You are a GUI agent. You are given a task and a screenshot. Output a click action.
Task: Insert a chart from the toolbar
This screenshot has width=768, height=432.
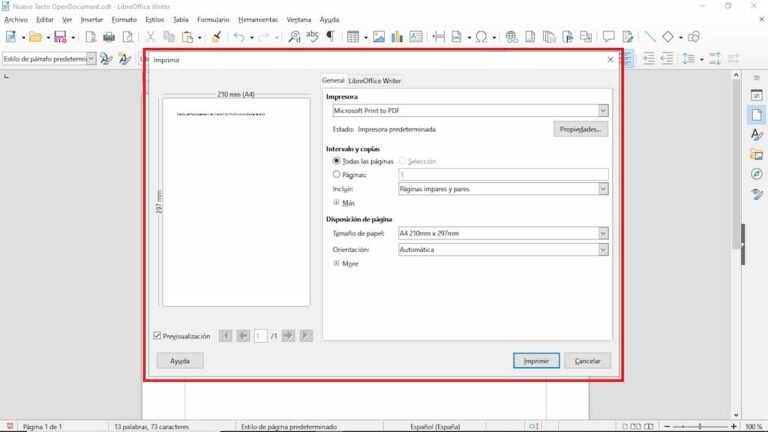pos(397,37)
